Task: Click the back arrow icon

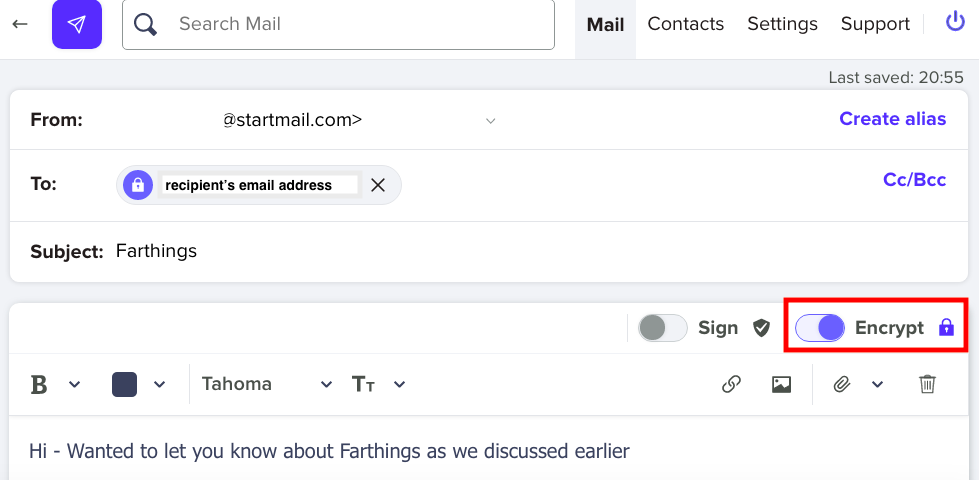Action: pos(19,24)
